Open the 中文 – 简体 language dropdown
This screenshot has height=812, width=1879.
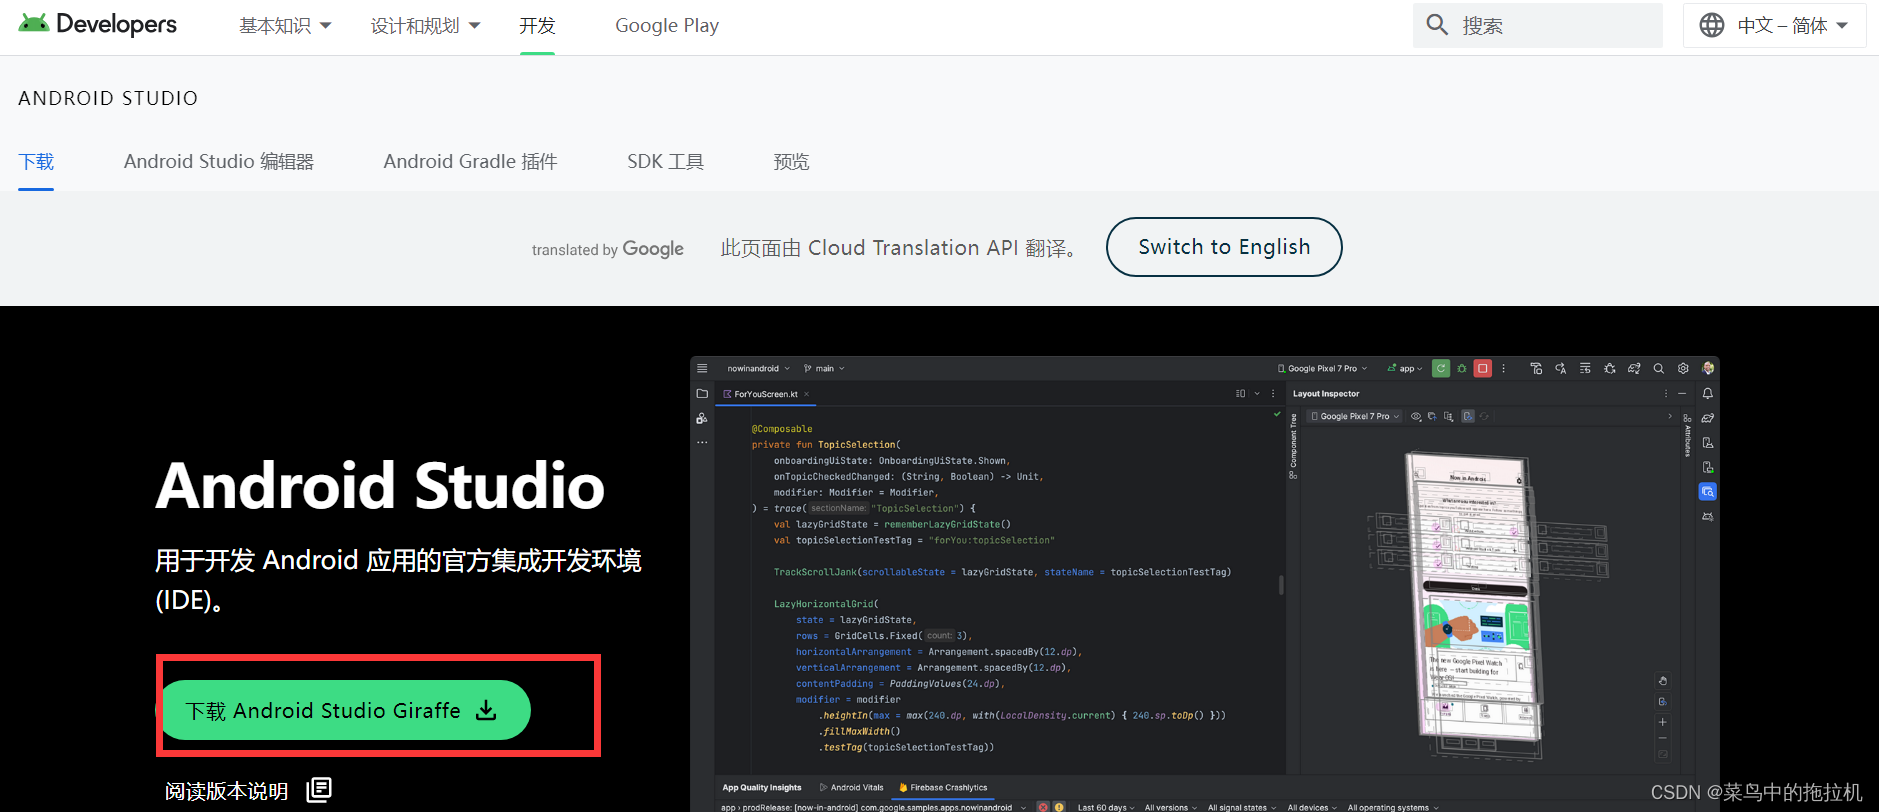[1774, 25]
